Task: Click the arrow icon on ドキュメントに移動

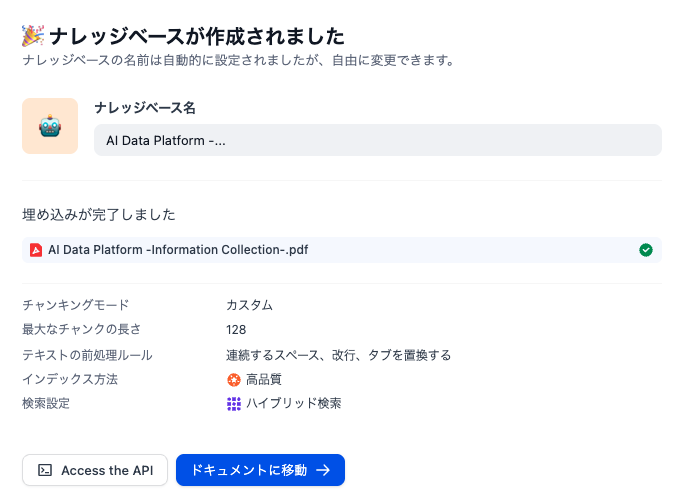Action: 323,470
